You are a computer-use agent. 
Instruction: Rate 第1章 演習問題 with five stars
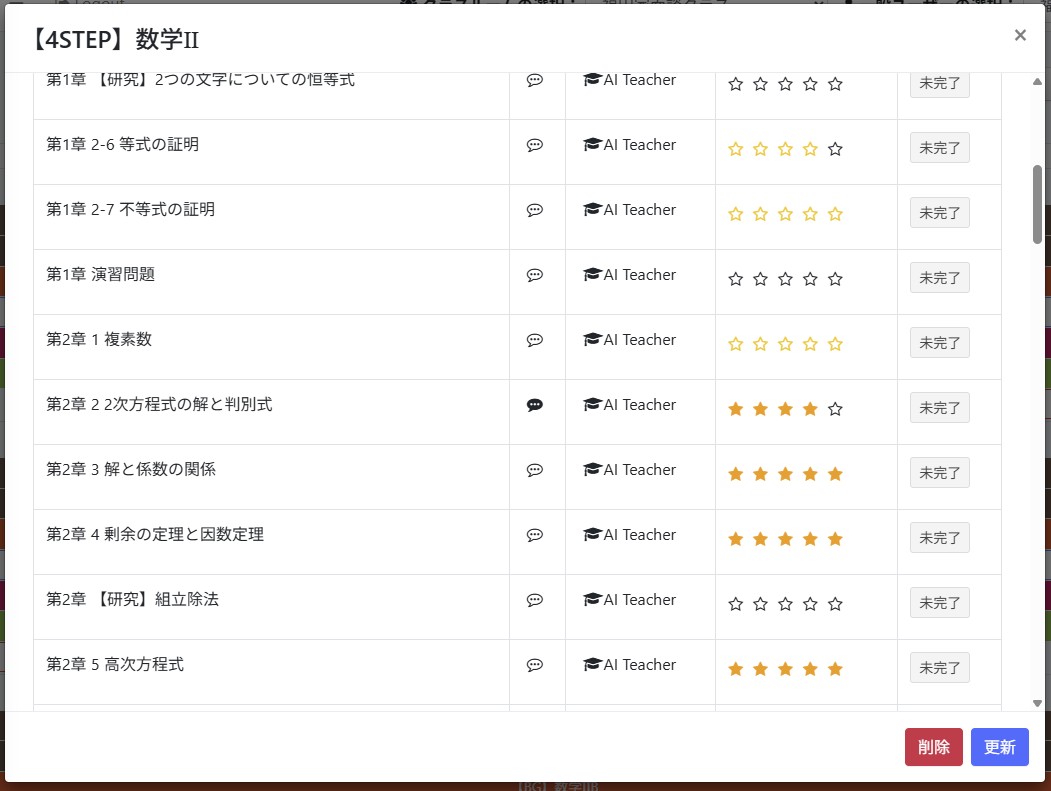pyautogui.click(x=835, y=279)
